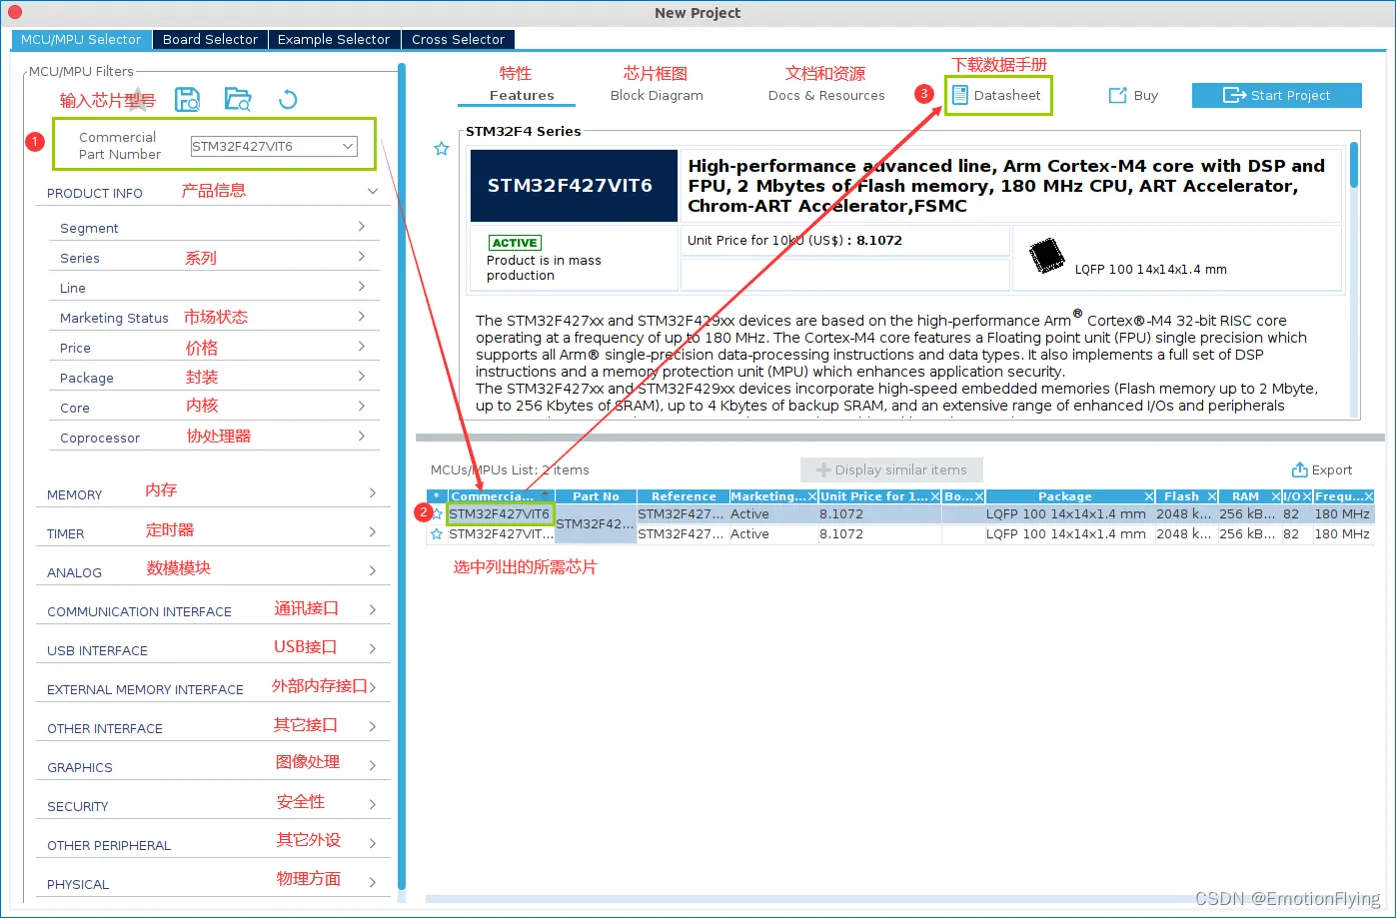The height and width of the screenshot is (918, 1396).
Task: Toggle favorite star beside STM32F4 Series panel
Action: 441,148
